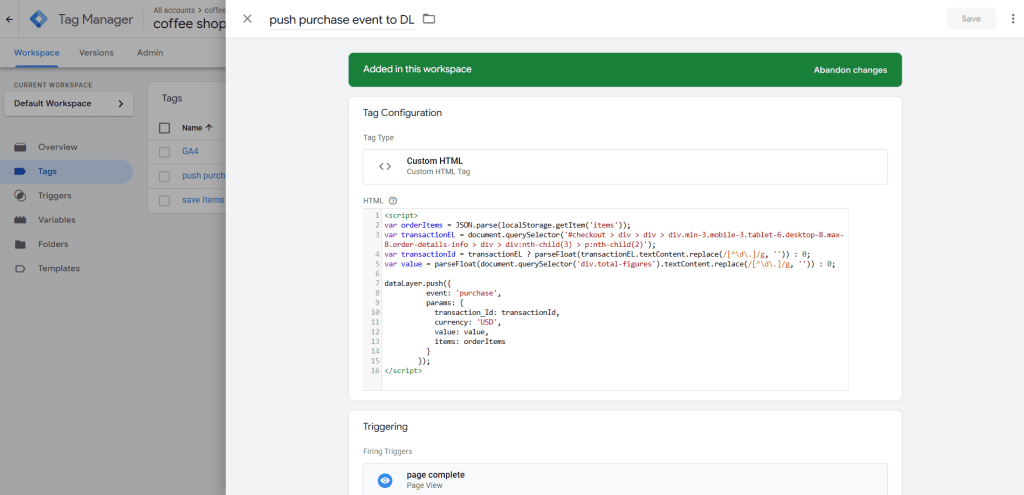Expand the Default Workspace selector

[x=69, y=104]
